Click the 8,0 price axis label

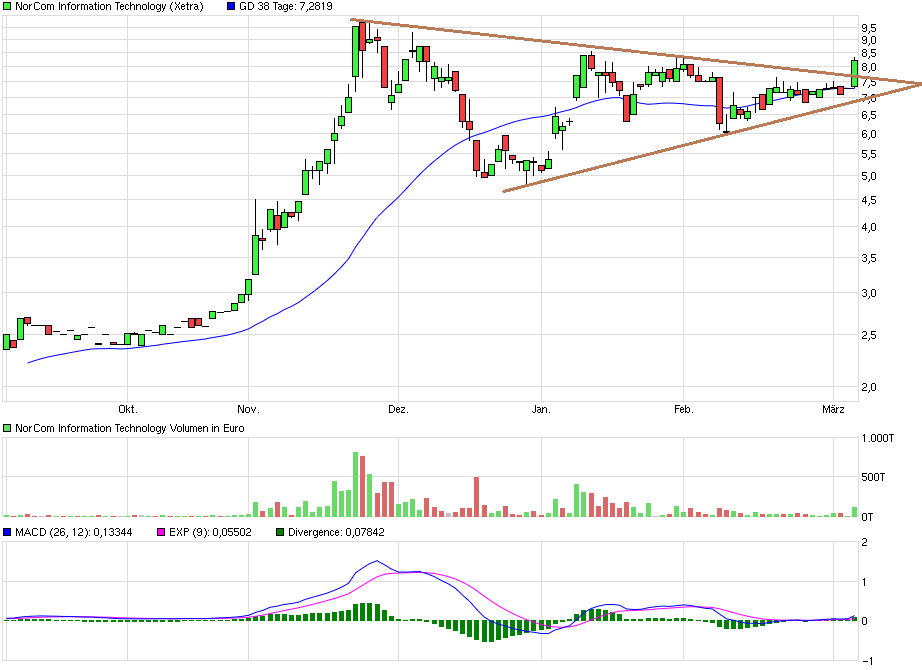tap(869, 67)
